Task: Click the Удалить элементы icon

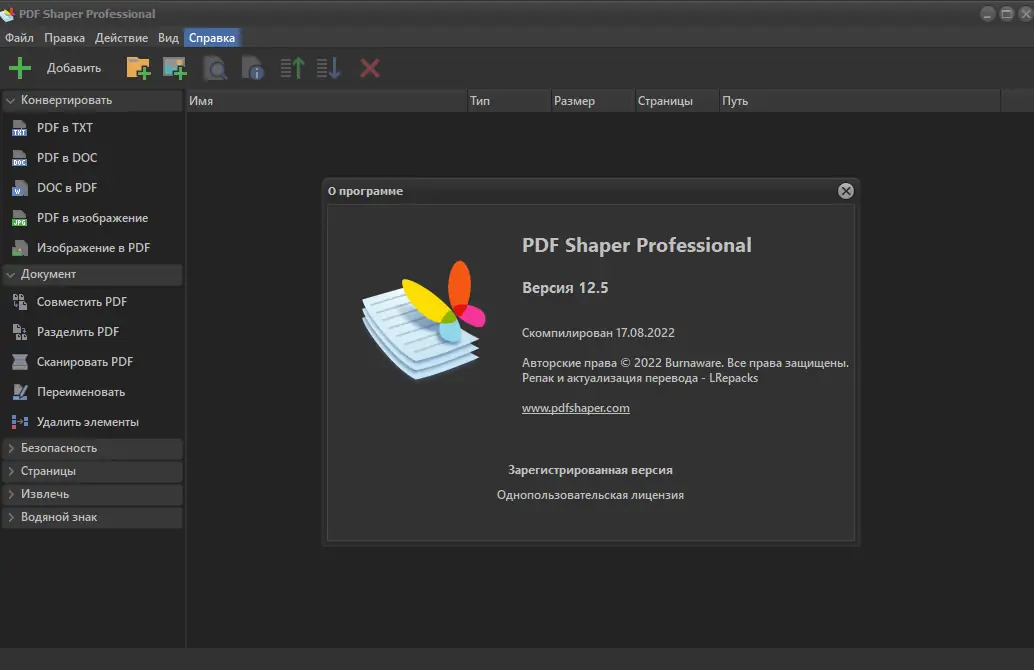Action: click(x=20, y=422)
